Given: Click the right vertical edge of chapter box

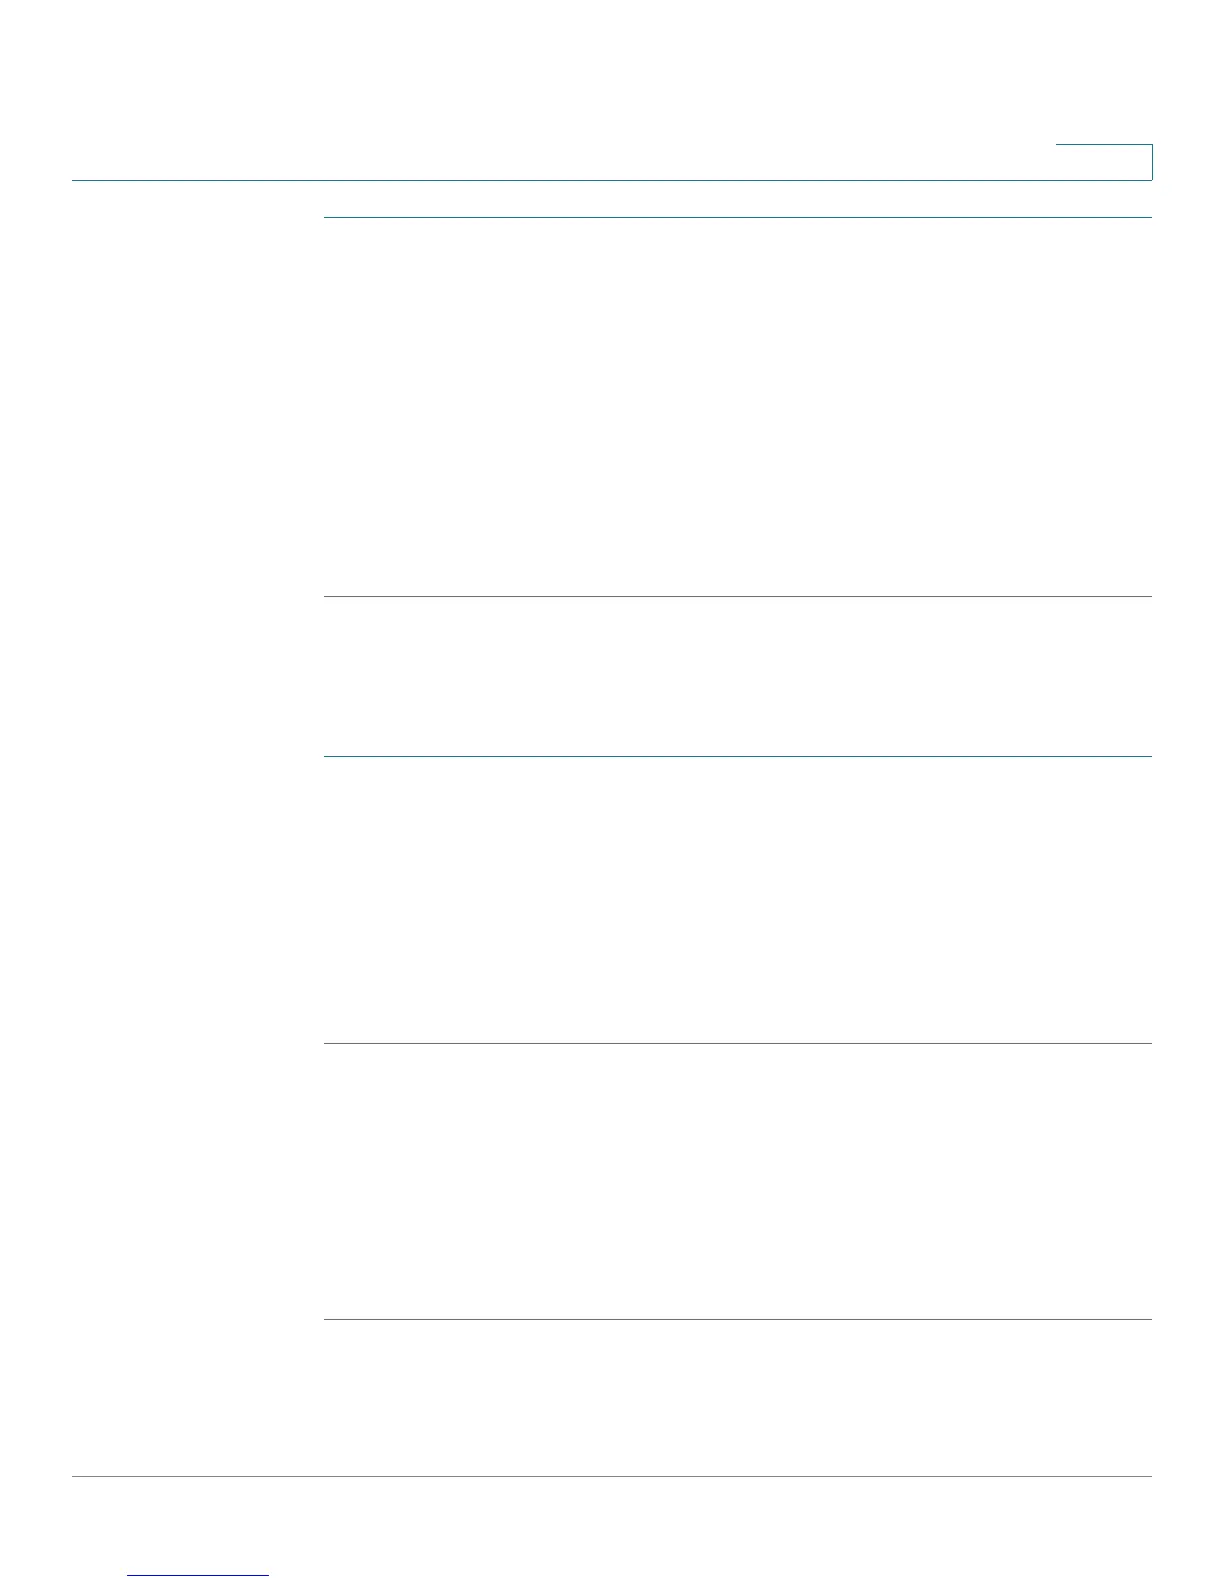Looking at the screenshot, I should pyautogui.click(x=1152, y=162).
